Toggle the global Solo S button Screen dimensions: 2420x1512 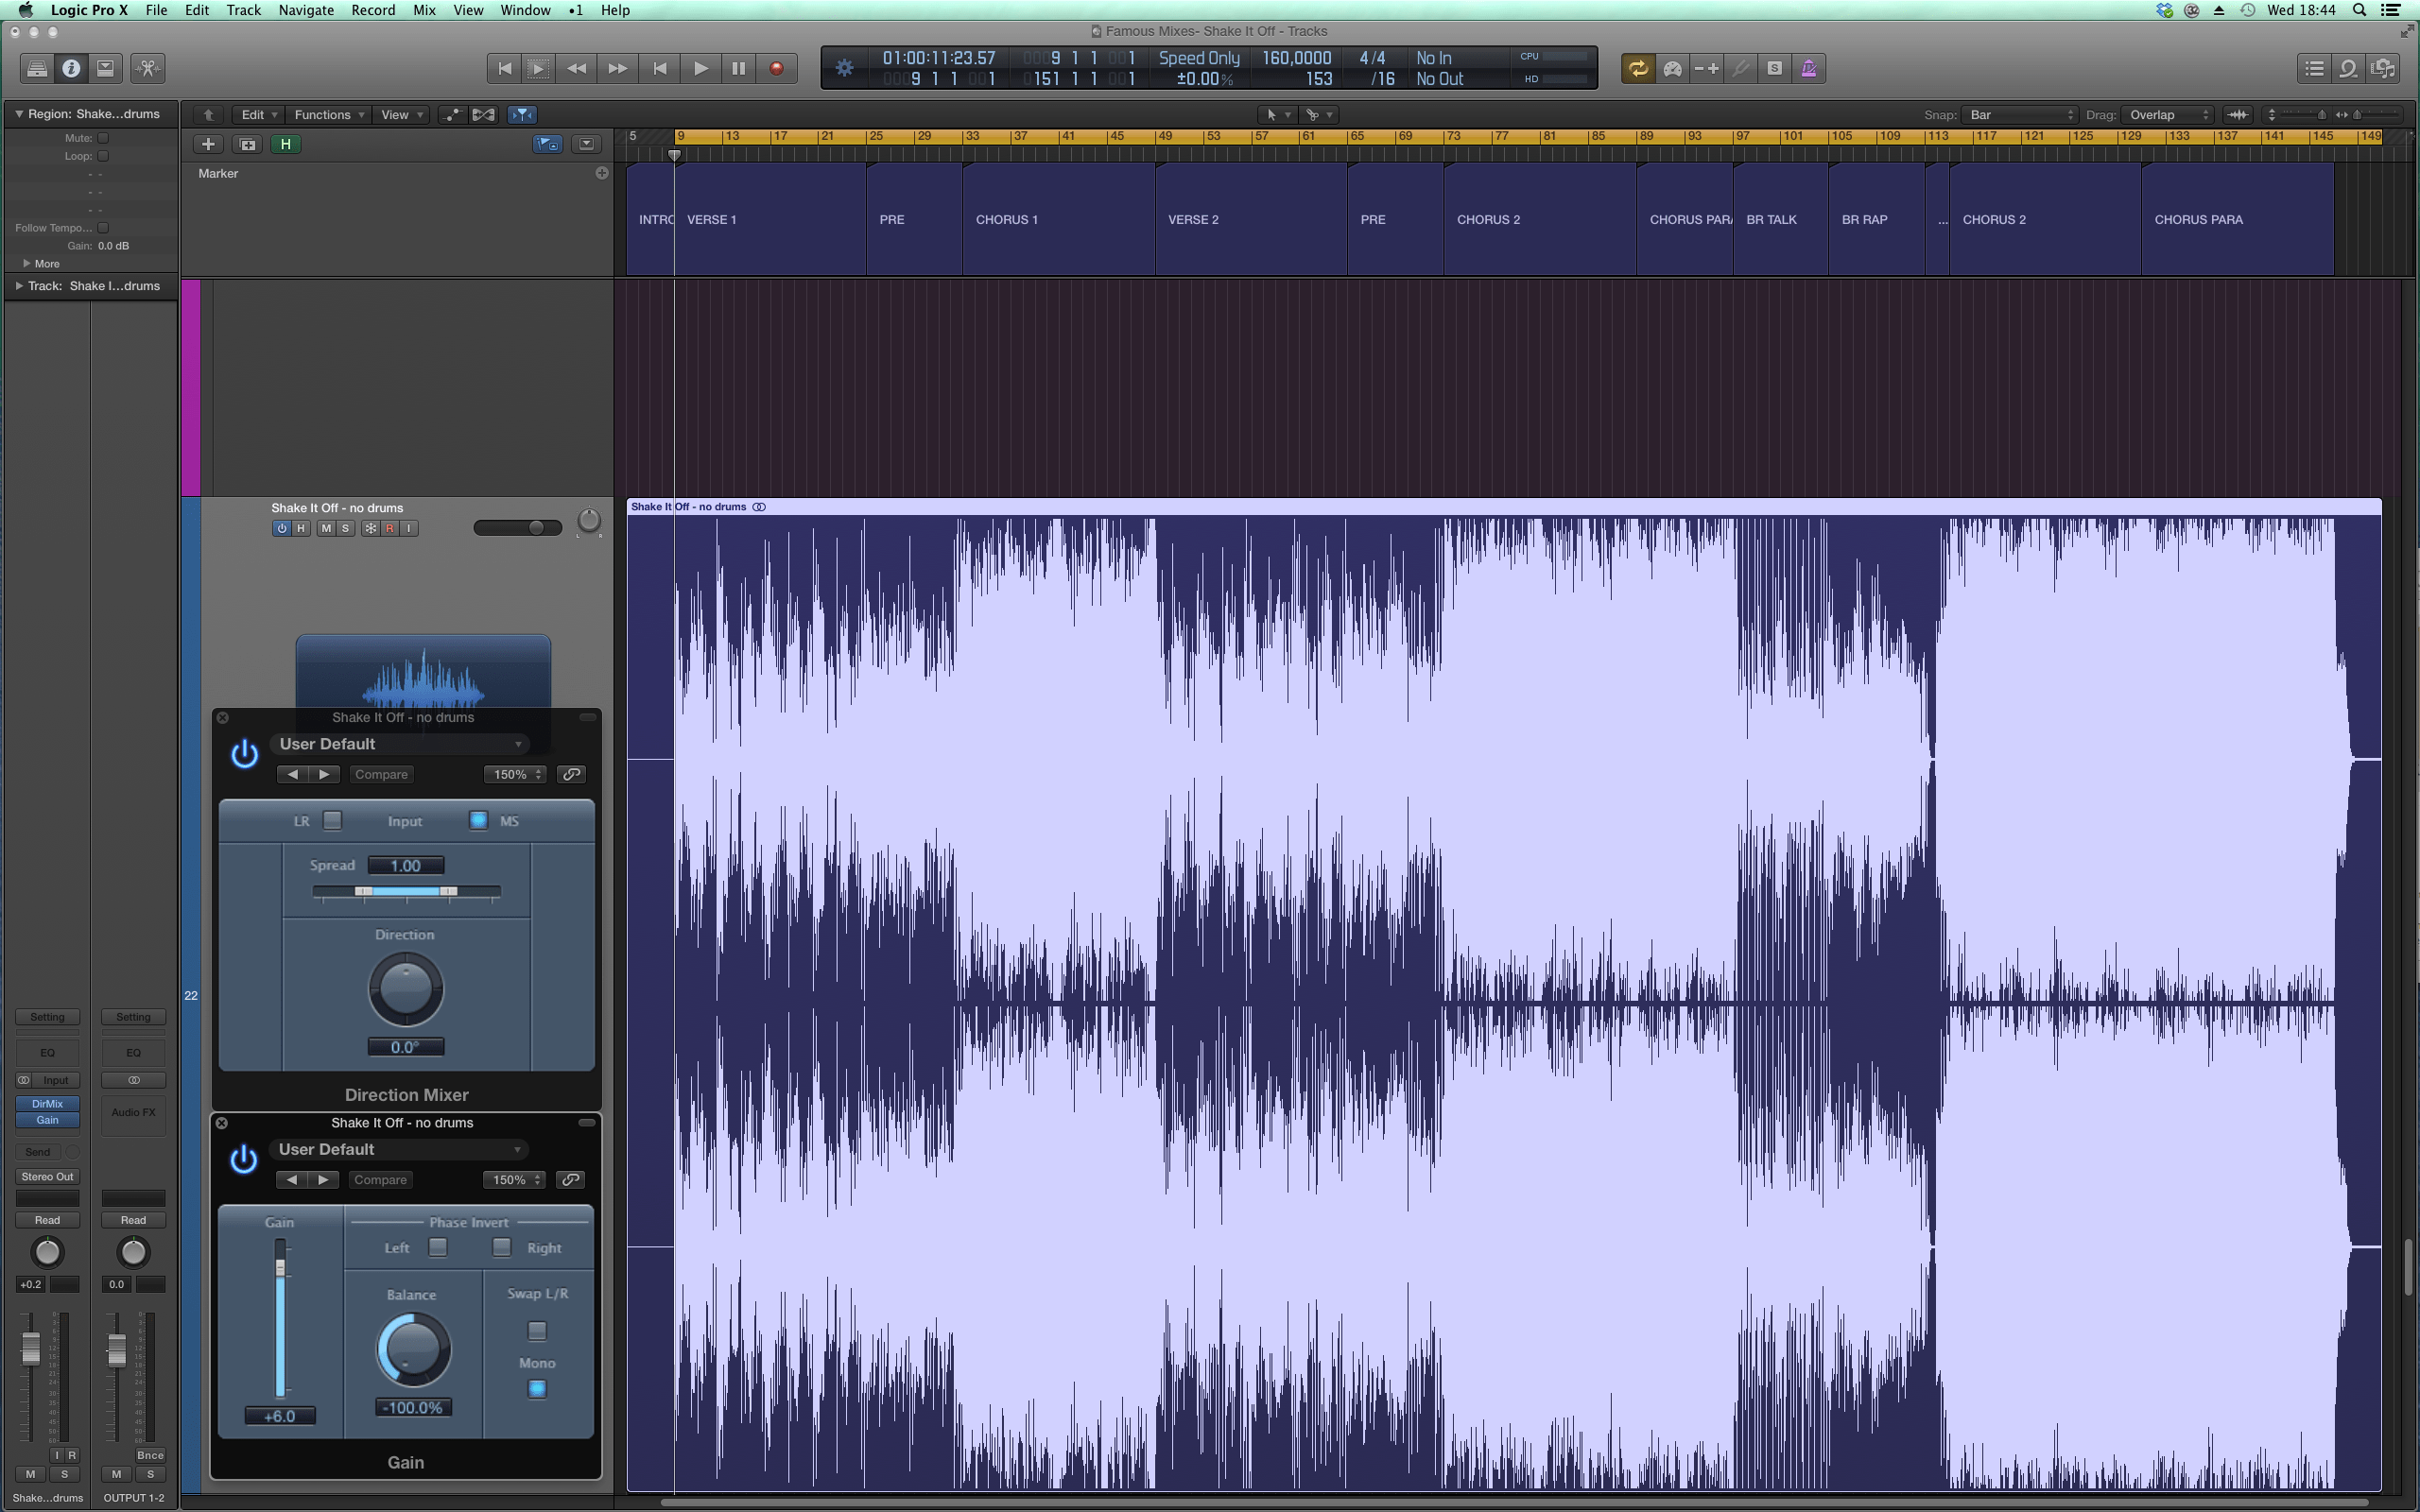point(1774,68)
